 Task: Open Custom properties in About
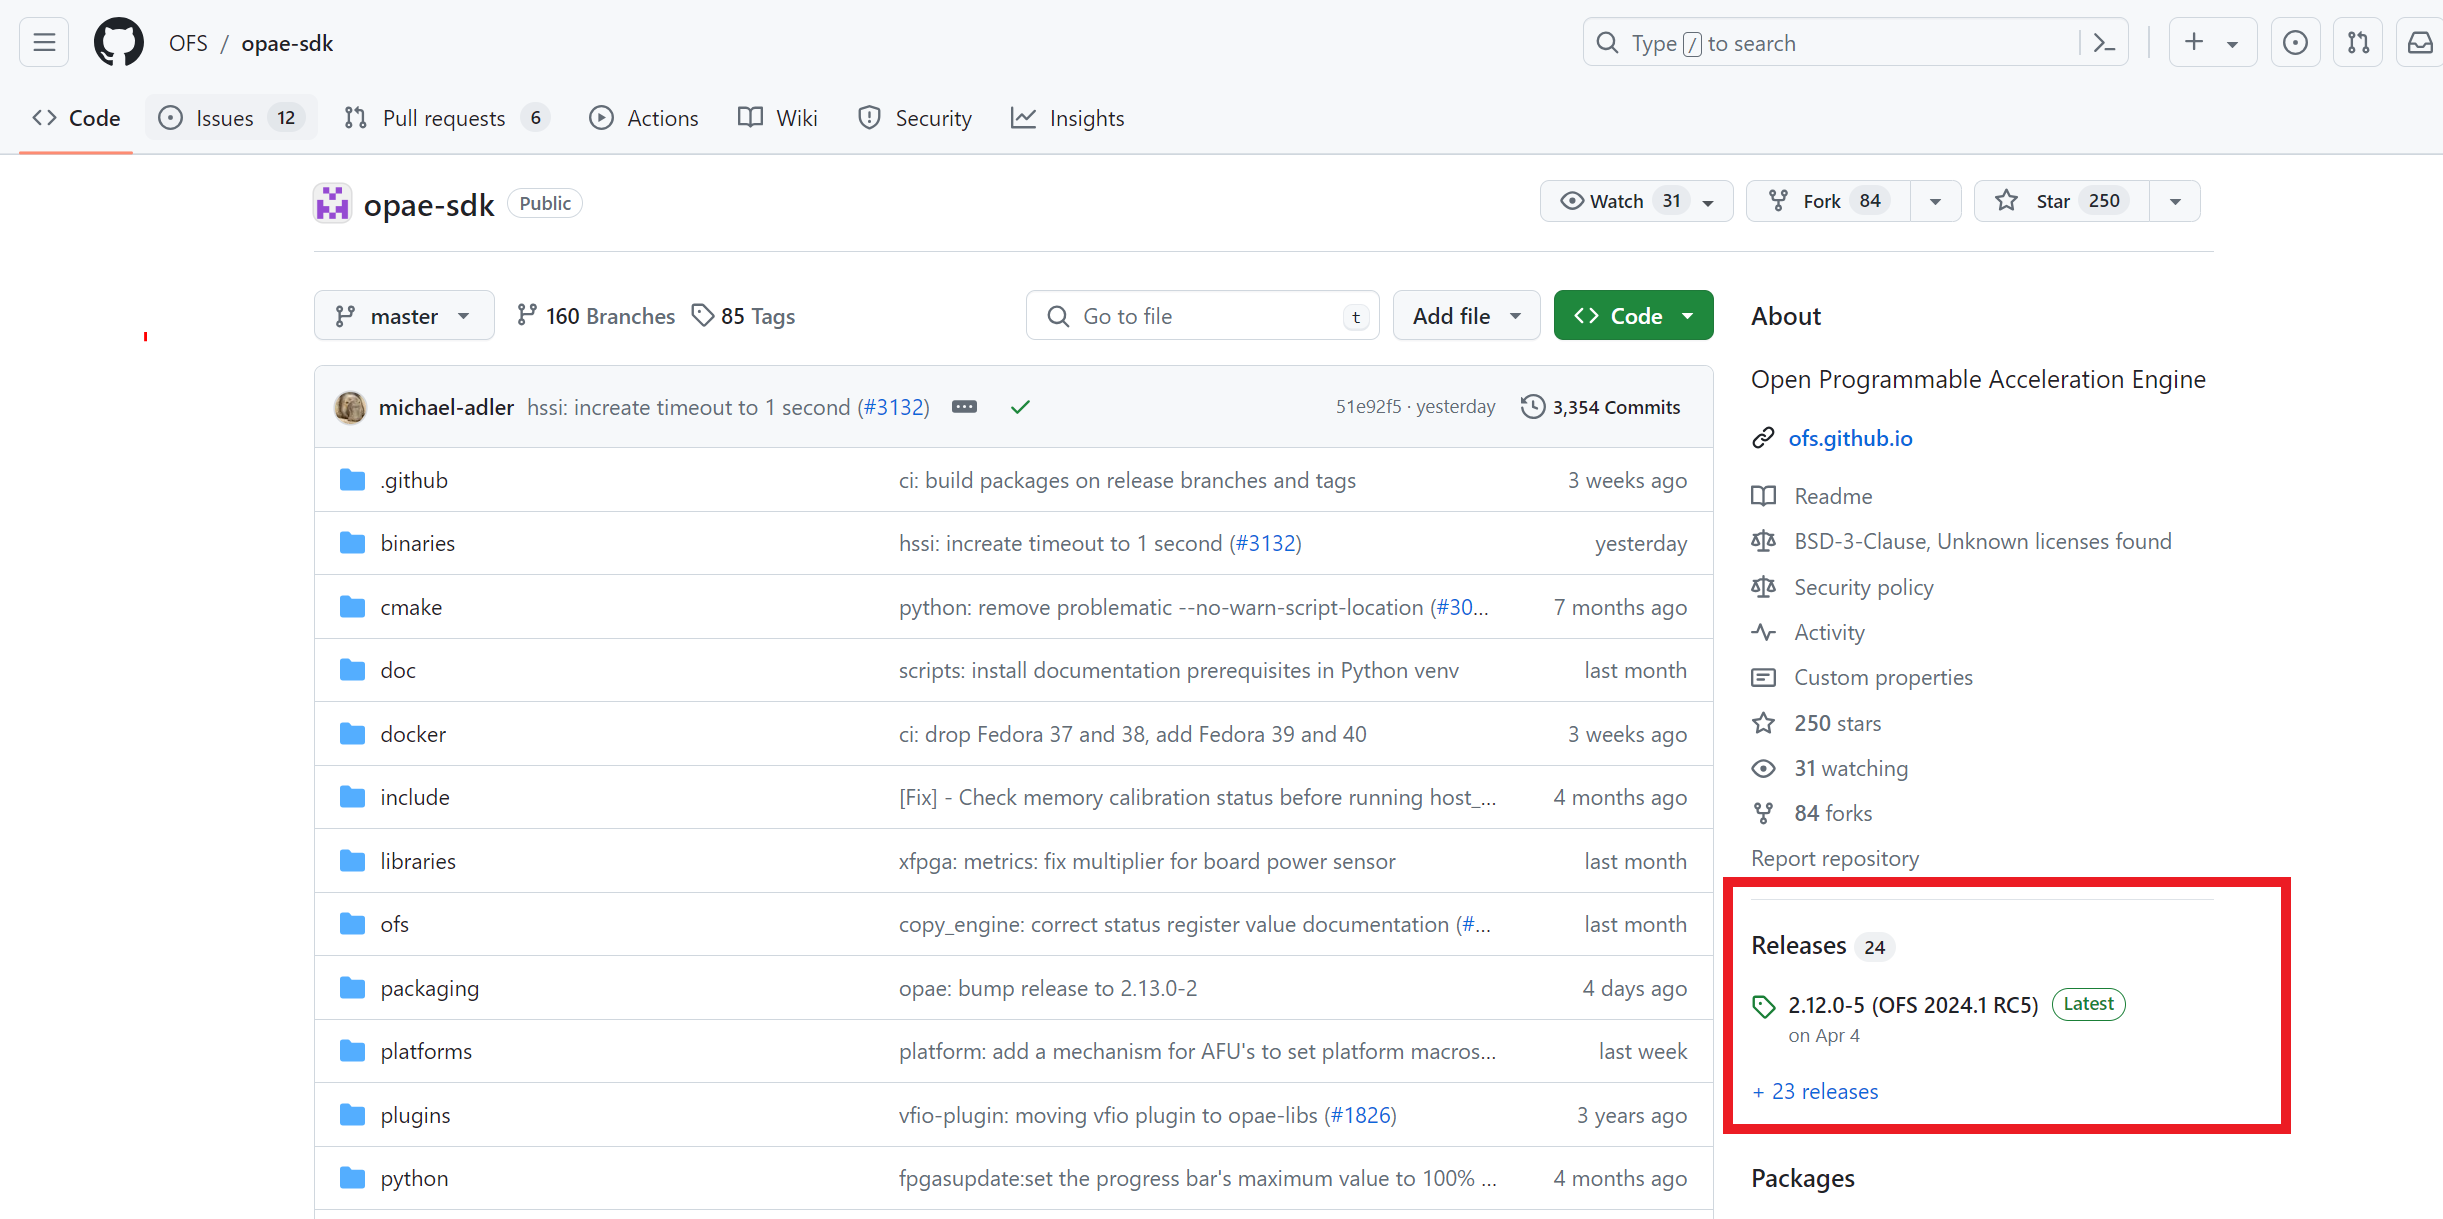[x=1883, y=677]
